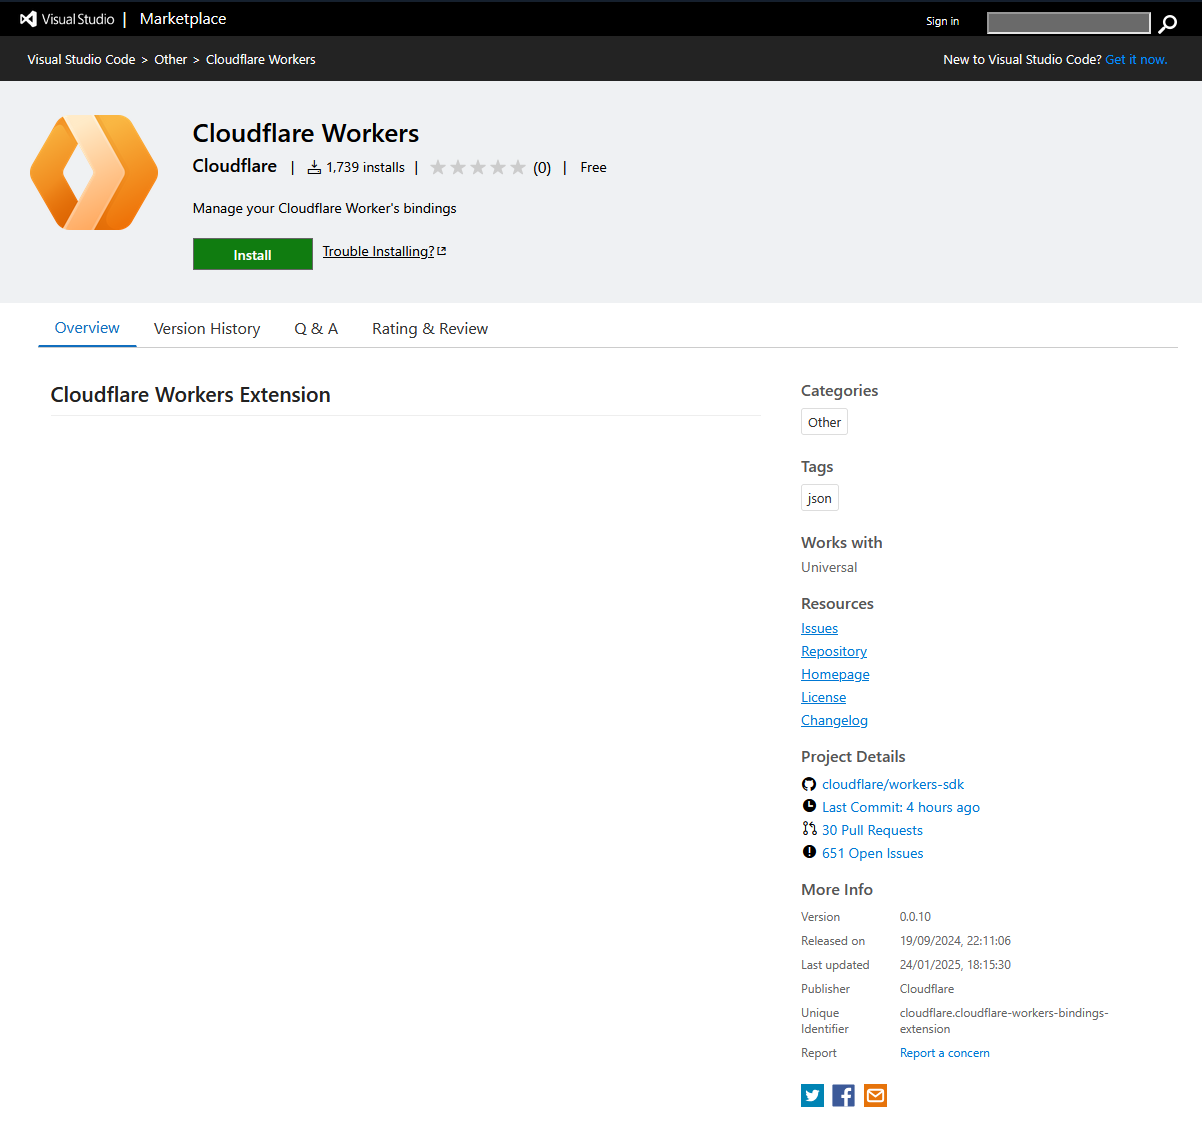Viewport: 1202px width, 1133px height.
Task: Click the Cloudflare Workers extension logo
Action: [x=94, y=172]
